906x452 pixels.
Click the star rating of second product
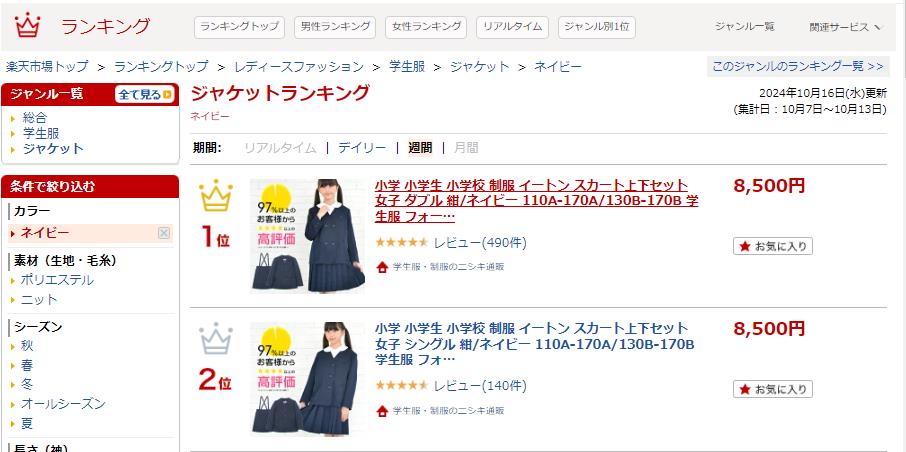coord(402,386)
